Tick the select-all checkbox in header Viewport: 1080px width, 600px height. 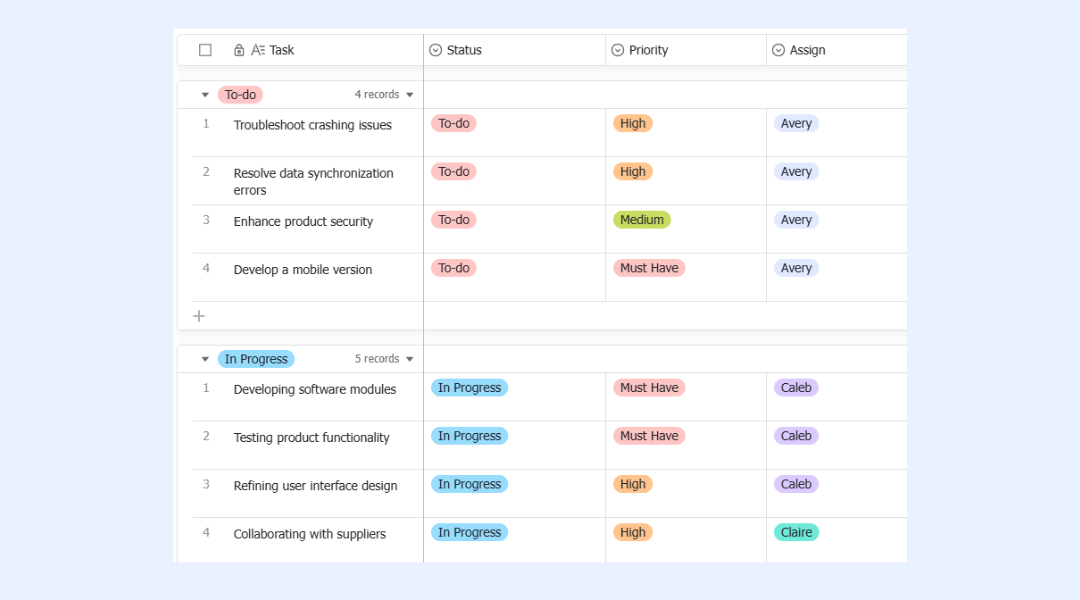(x=205, y=50)
